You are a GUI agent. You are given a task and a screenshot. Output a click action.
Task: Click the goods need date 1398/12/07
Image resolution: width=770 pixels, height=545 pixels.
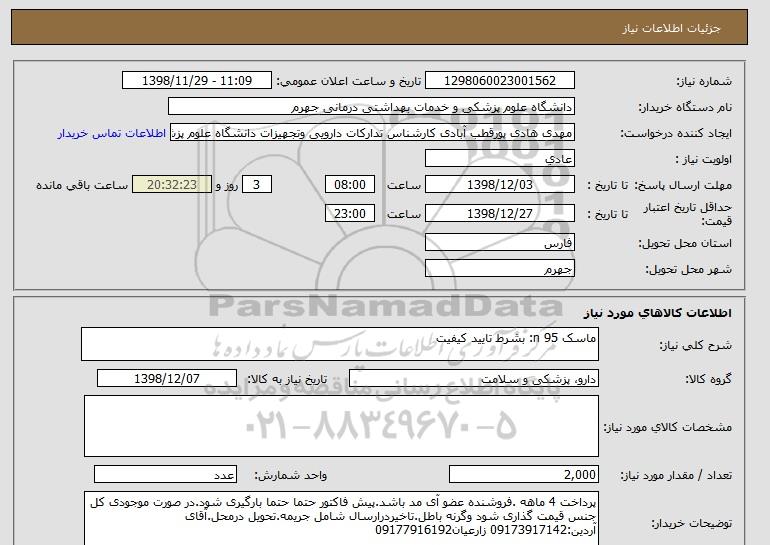(x=167, y=379)
